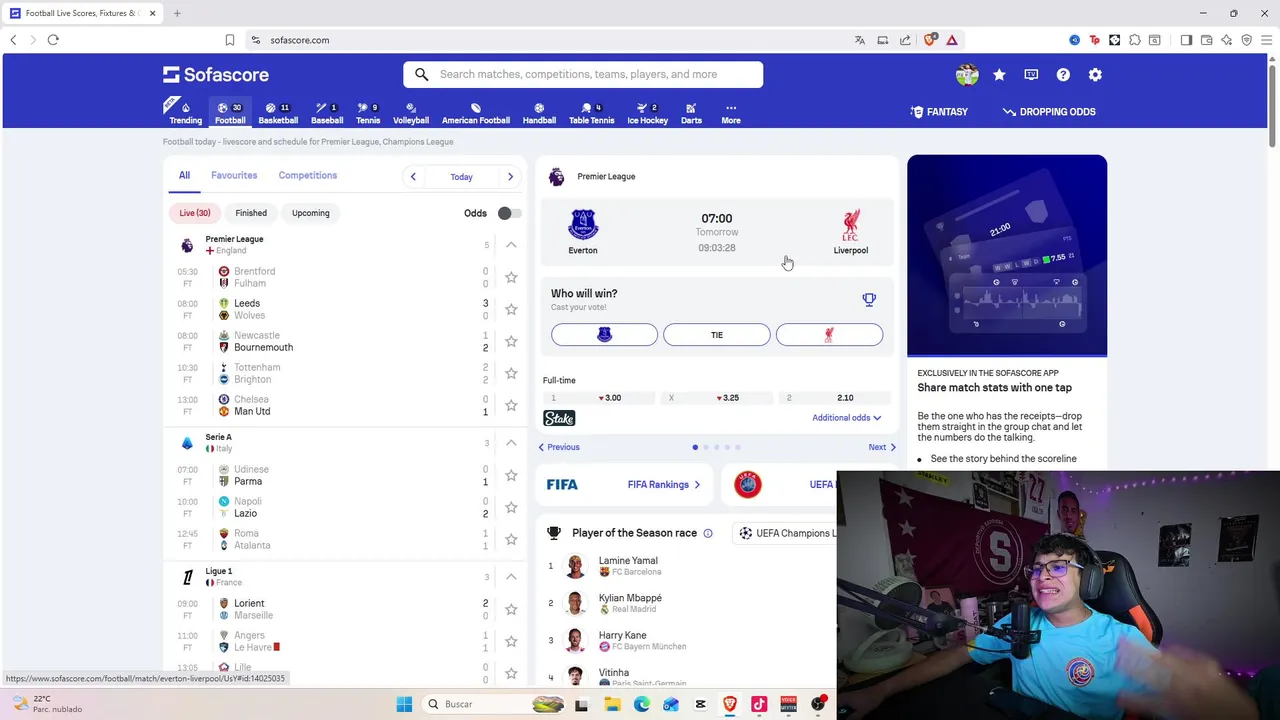The image size is (1280, 720).
Task: Go to the previous day arrow
Action: [x=413, y=177]
